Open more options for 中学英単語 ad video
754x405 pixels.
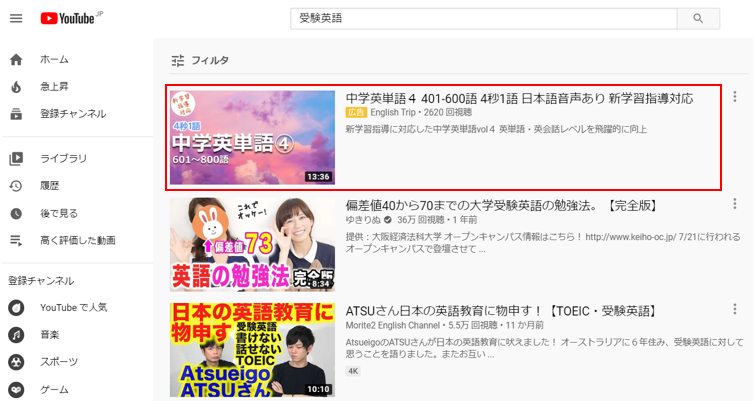tap(734, 97)
